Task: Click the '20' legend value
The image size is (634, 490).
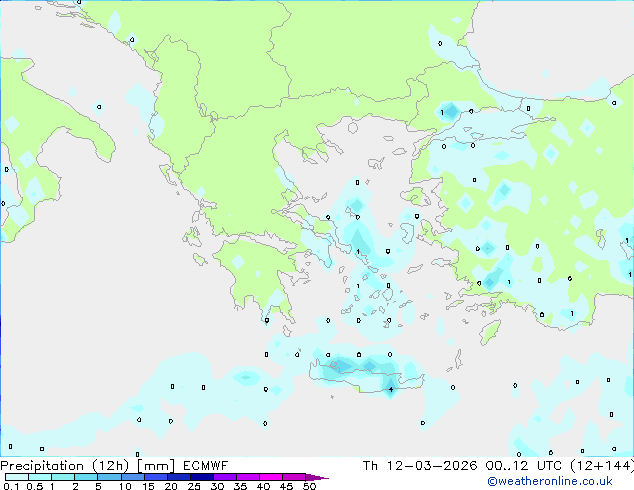Action: [x=171, y=486]
